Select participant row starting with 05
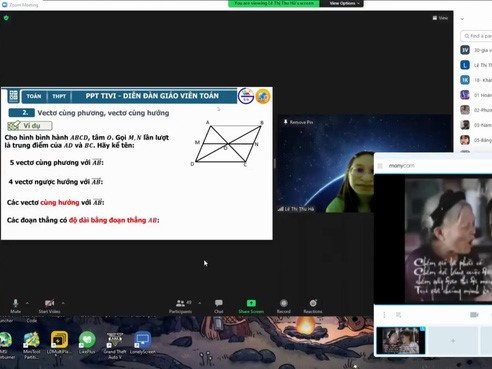This screenshot has width=492, height=369. pos(476,140)
